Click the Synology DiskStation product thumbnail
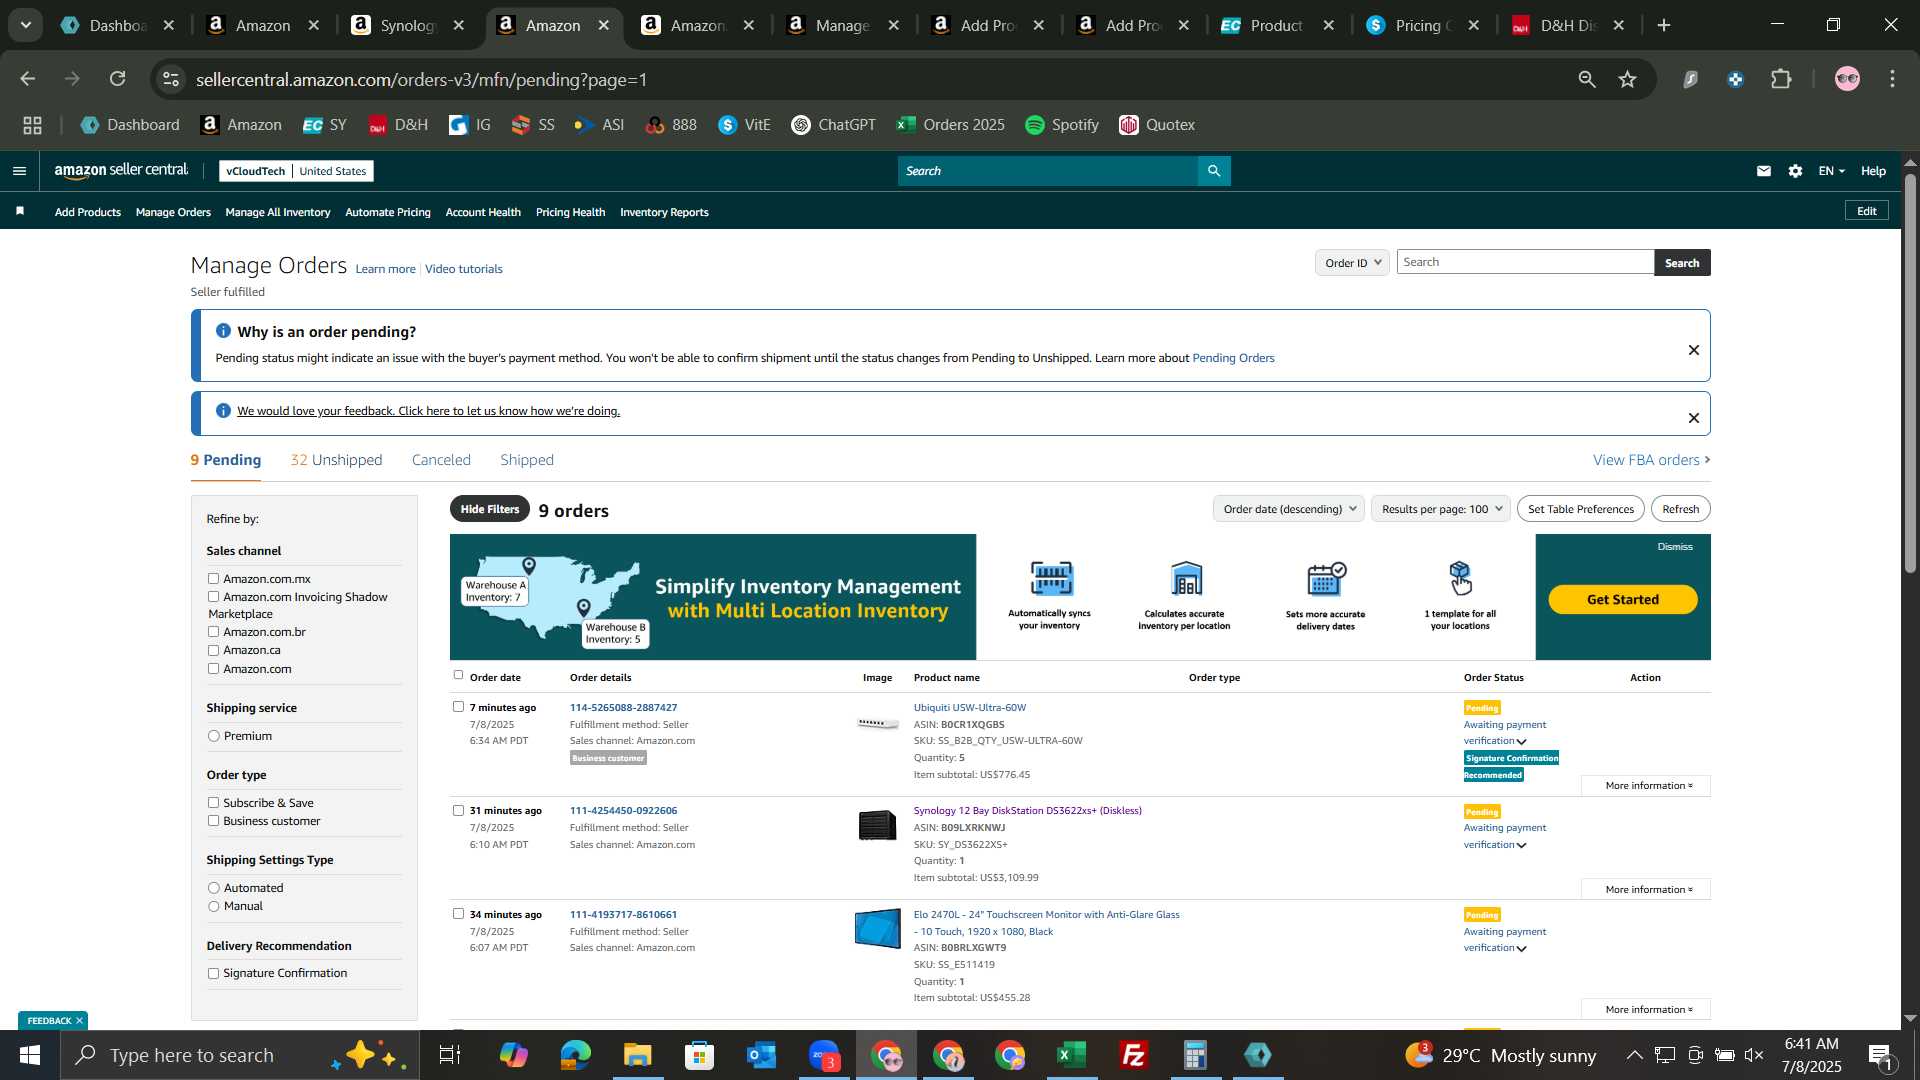Image resolution: width=1920 pixels, height=1080 pixels. pyautogui.click(x=878, y=826)
